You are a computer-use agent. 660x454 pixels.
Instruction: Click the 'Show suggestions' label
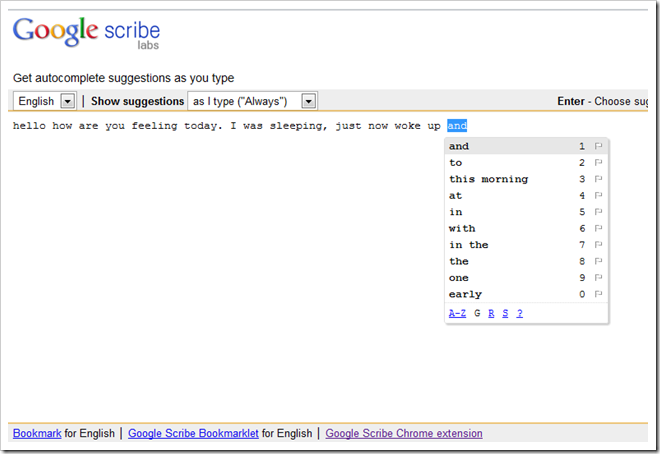[x=137, y=101]
